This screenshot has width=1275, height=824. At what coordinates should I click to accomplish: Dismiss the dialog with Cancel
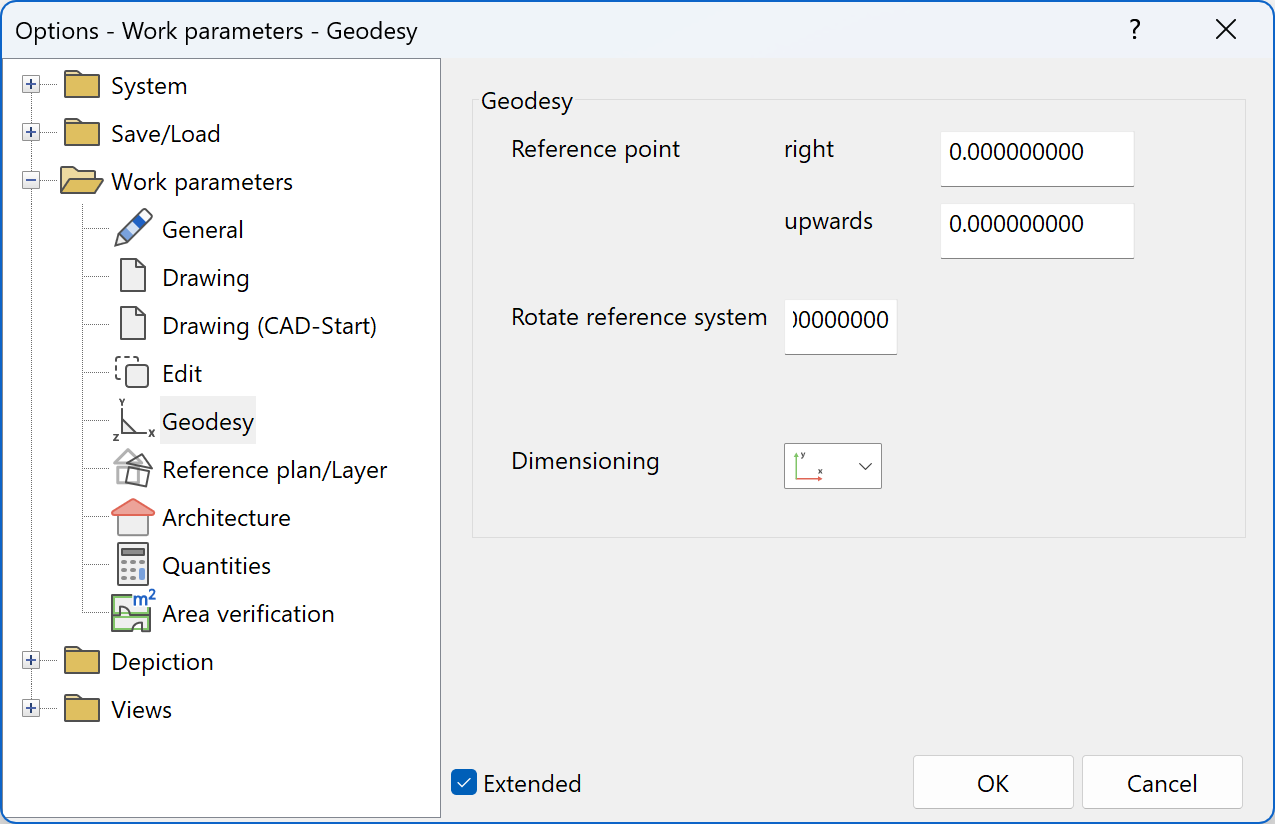click(x=1162, y=782)
